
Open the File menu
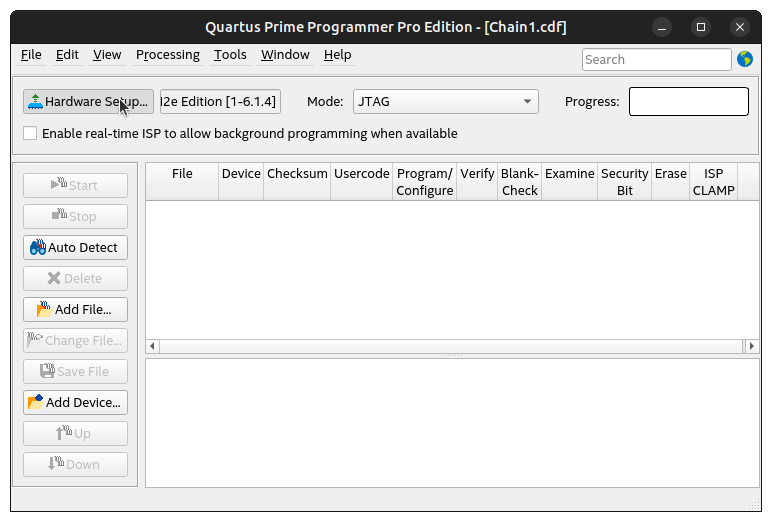click(x=31, y=55)
